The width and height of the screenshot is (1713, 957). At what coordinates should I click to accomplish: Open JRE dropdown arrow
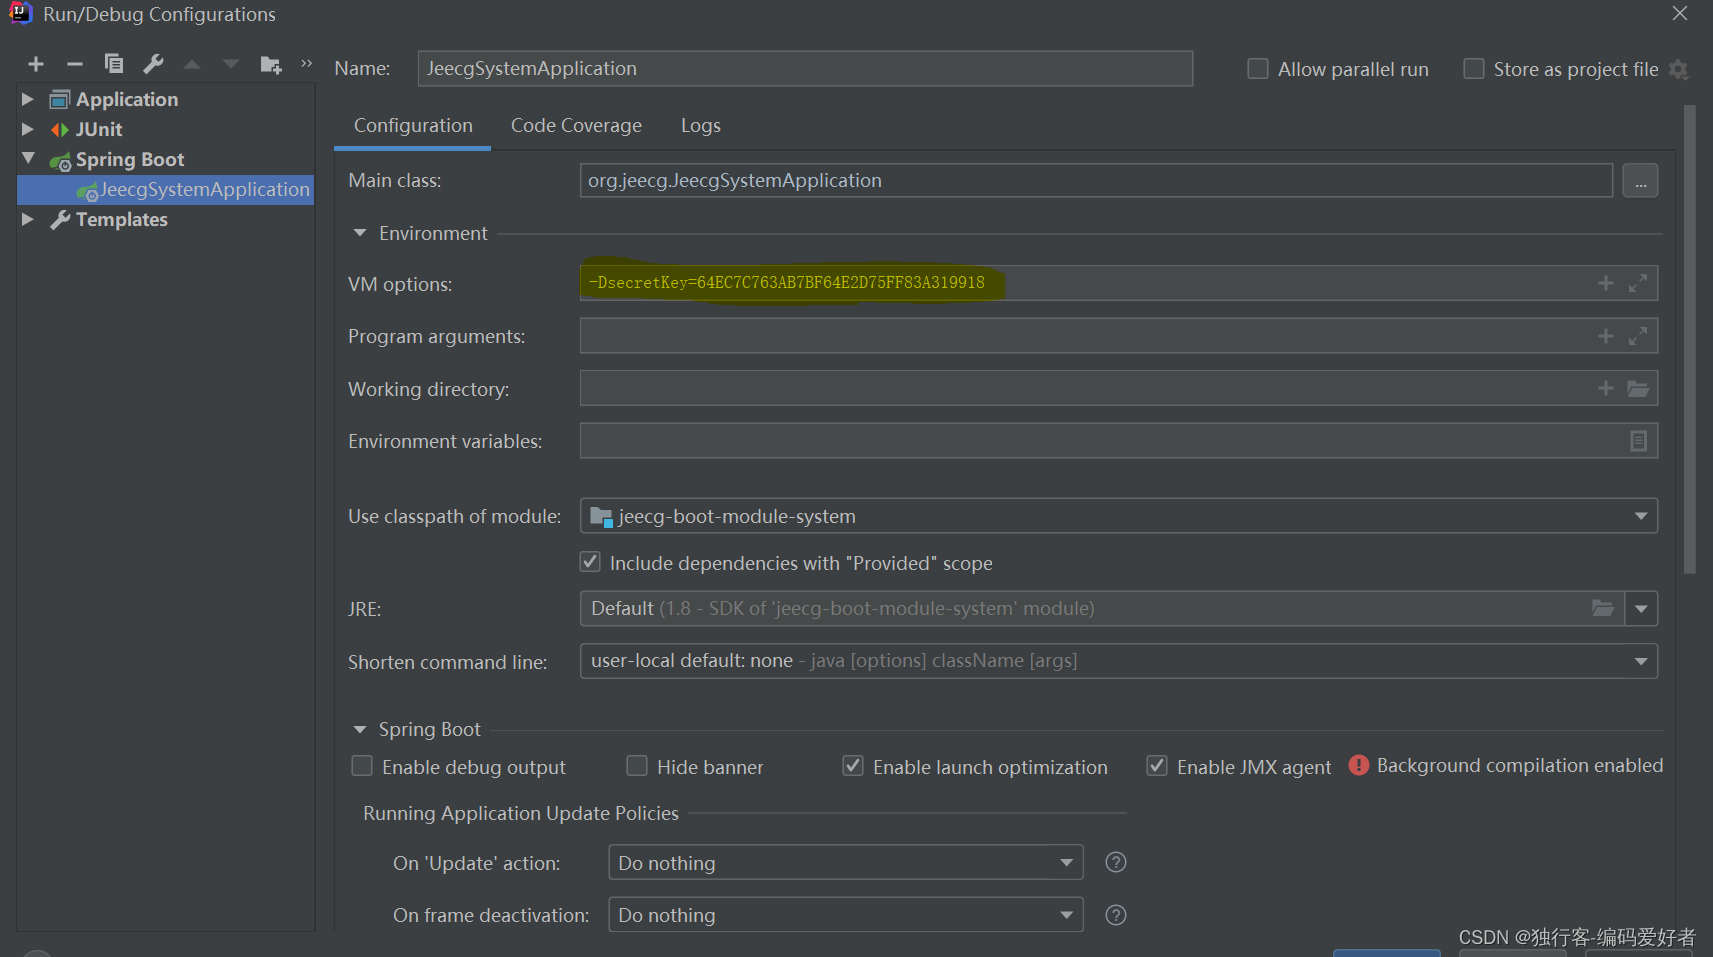(1641, 608)
